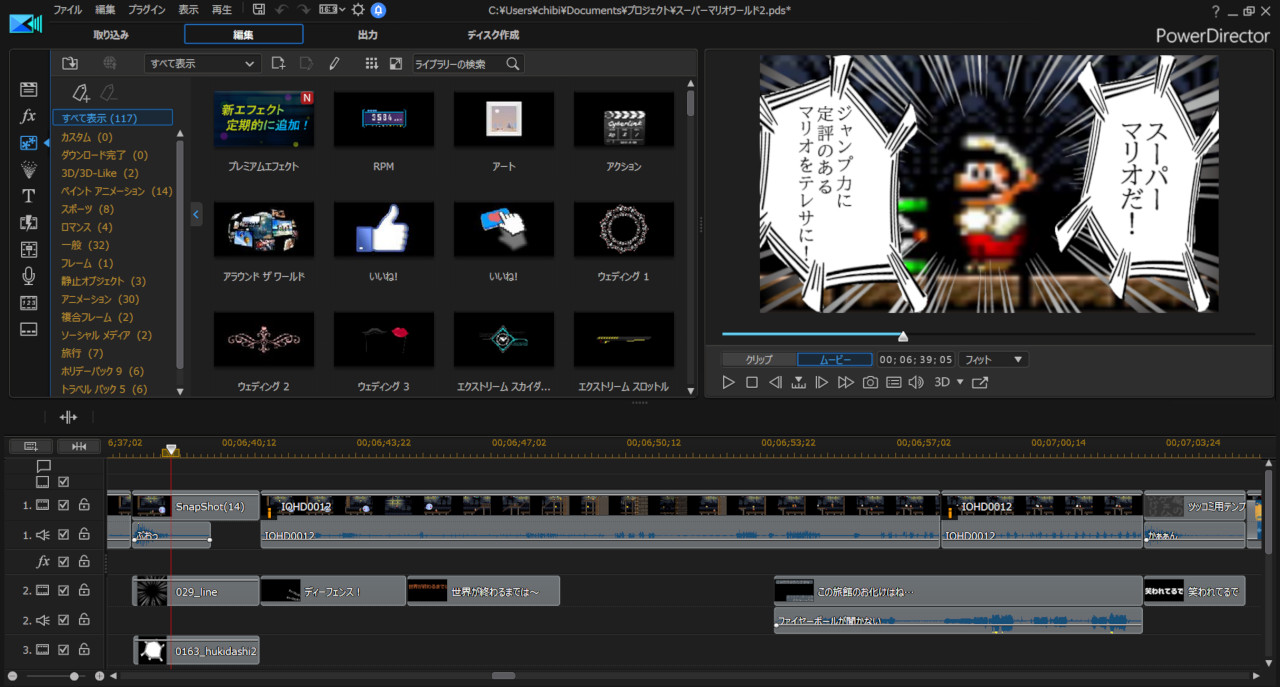Open the Transition Room icon in left sidebar

click(29, 223)
